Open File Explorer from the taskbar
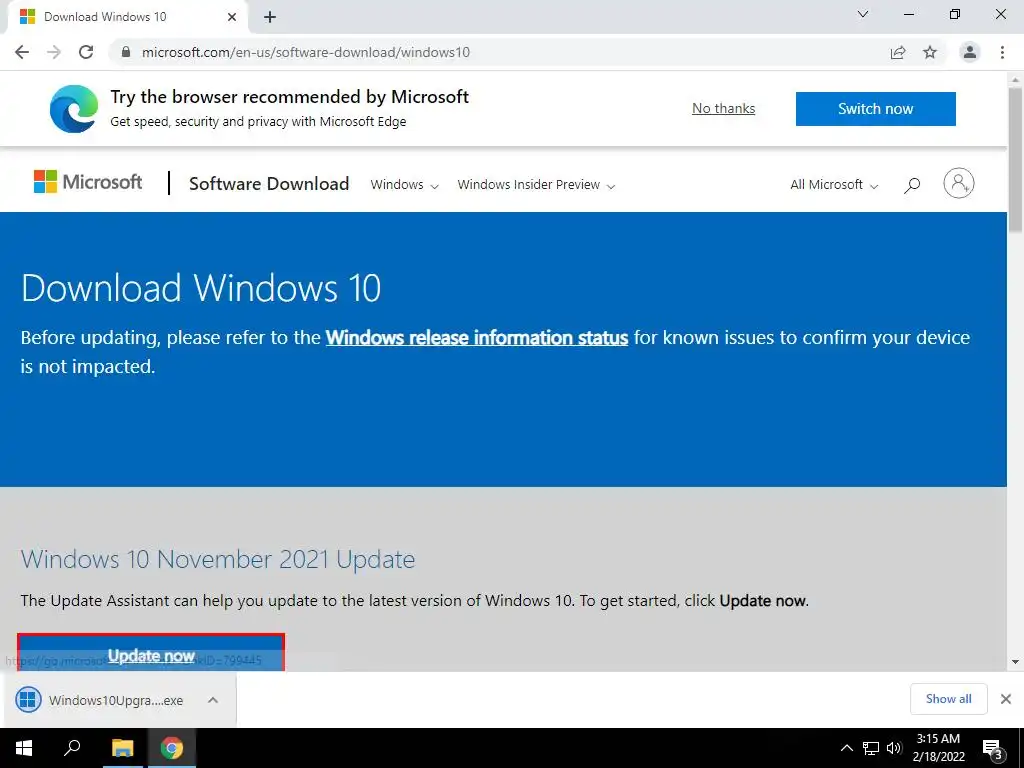The width and height of the screenshot is (1024, 768). pos(122,748)
